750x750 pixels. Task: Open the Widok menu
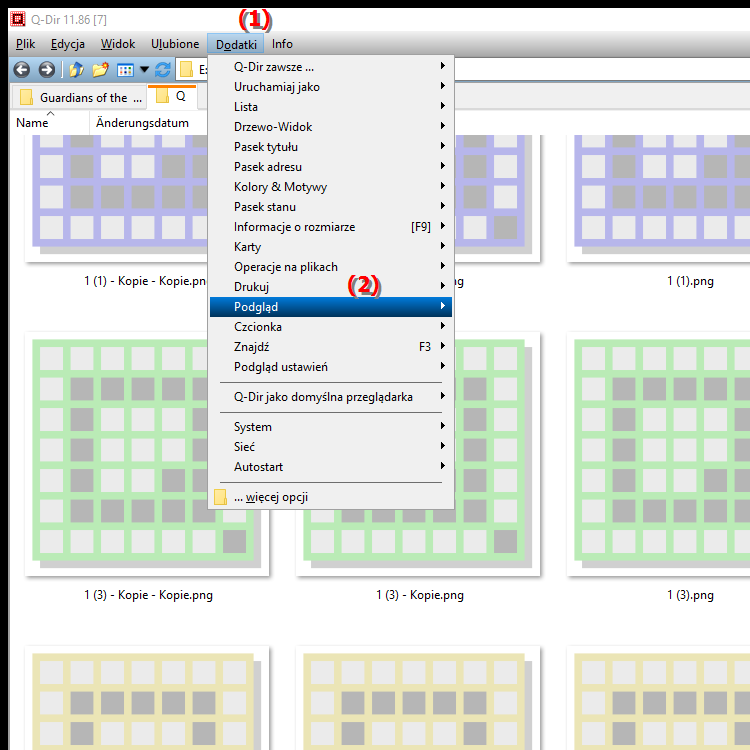[x=118, y=44]
